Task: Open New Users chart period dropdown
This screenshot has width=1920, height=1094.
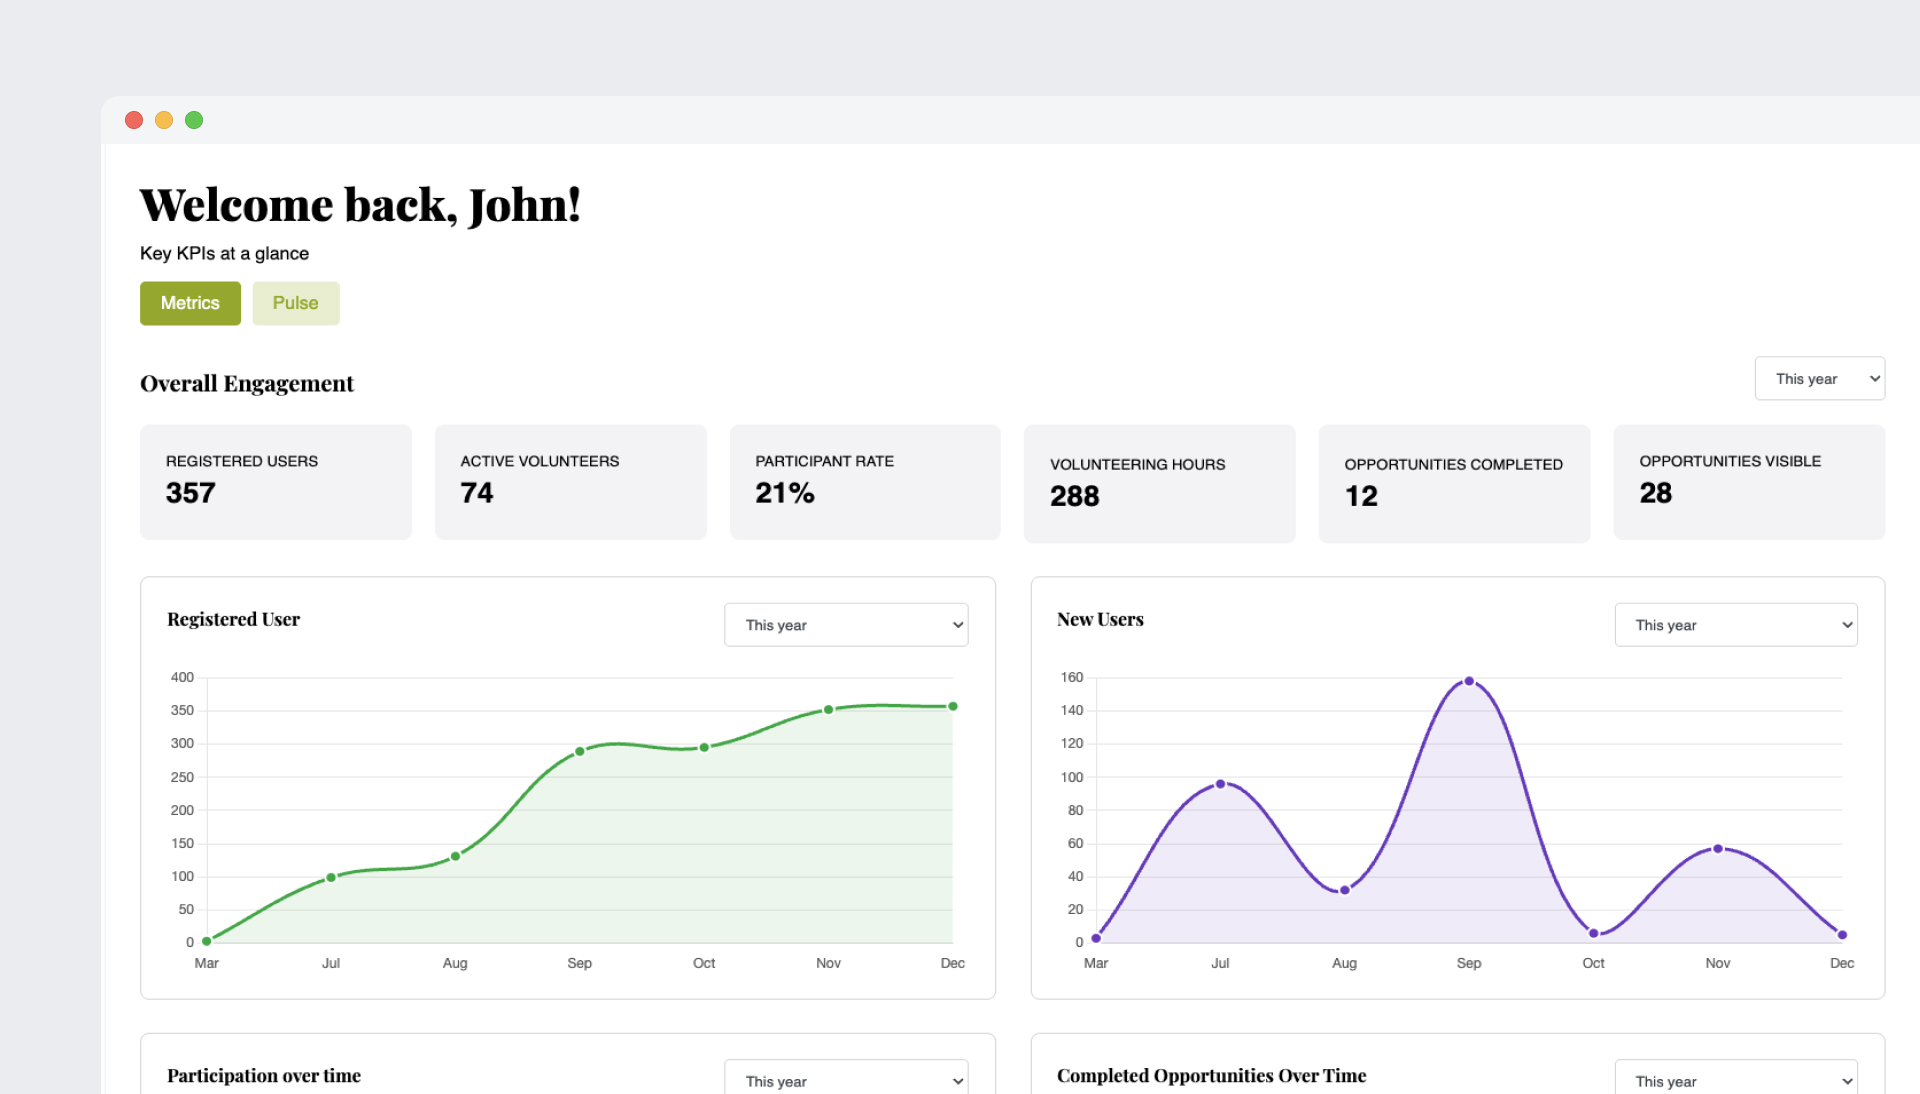Action: coord(1735,625)
